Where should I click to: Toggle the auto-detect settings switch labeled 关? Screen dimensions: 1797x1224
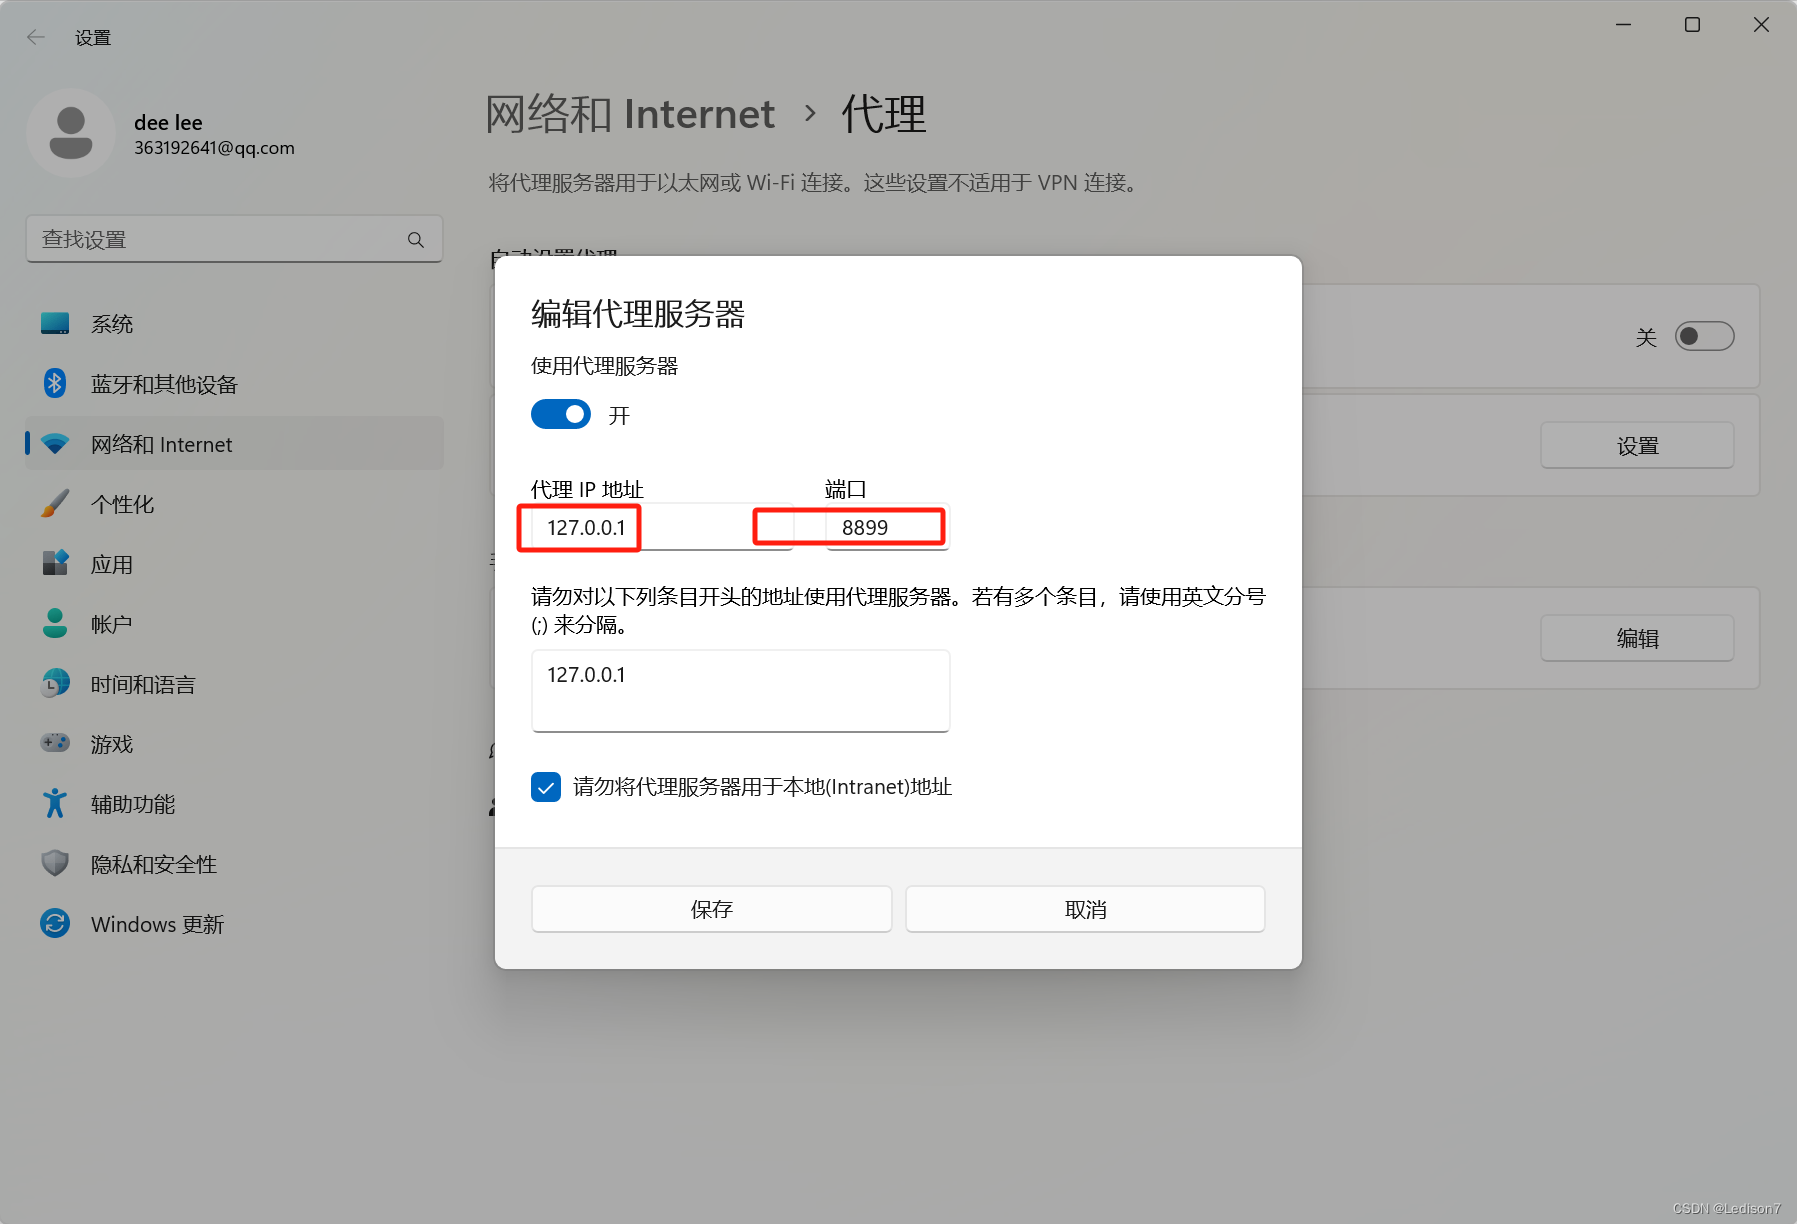[1704, 336]
